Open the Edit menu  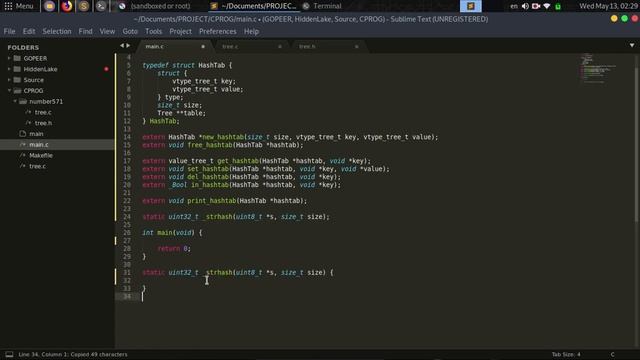[x=29, y=31]
